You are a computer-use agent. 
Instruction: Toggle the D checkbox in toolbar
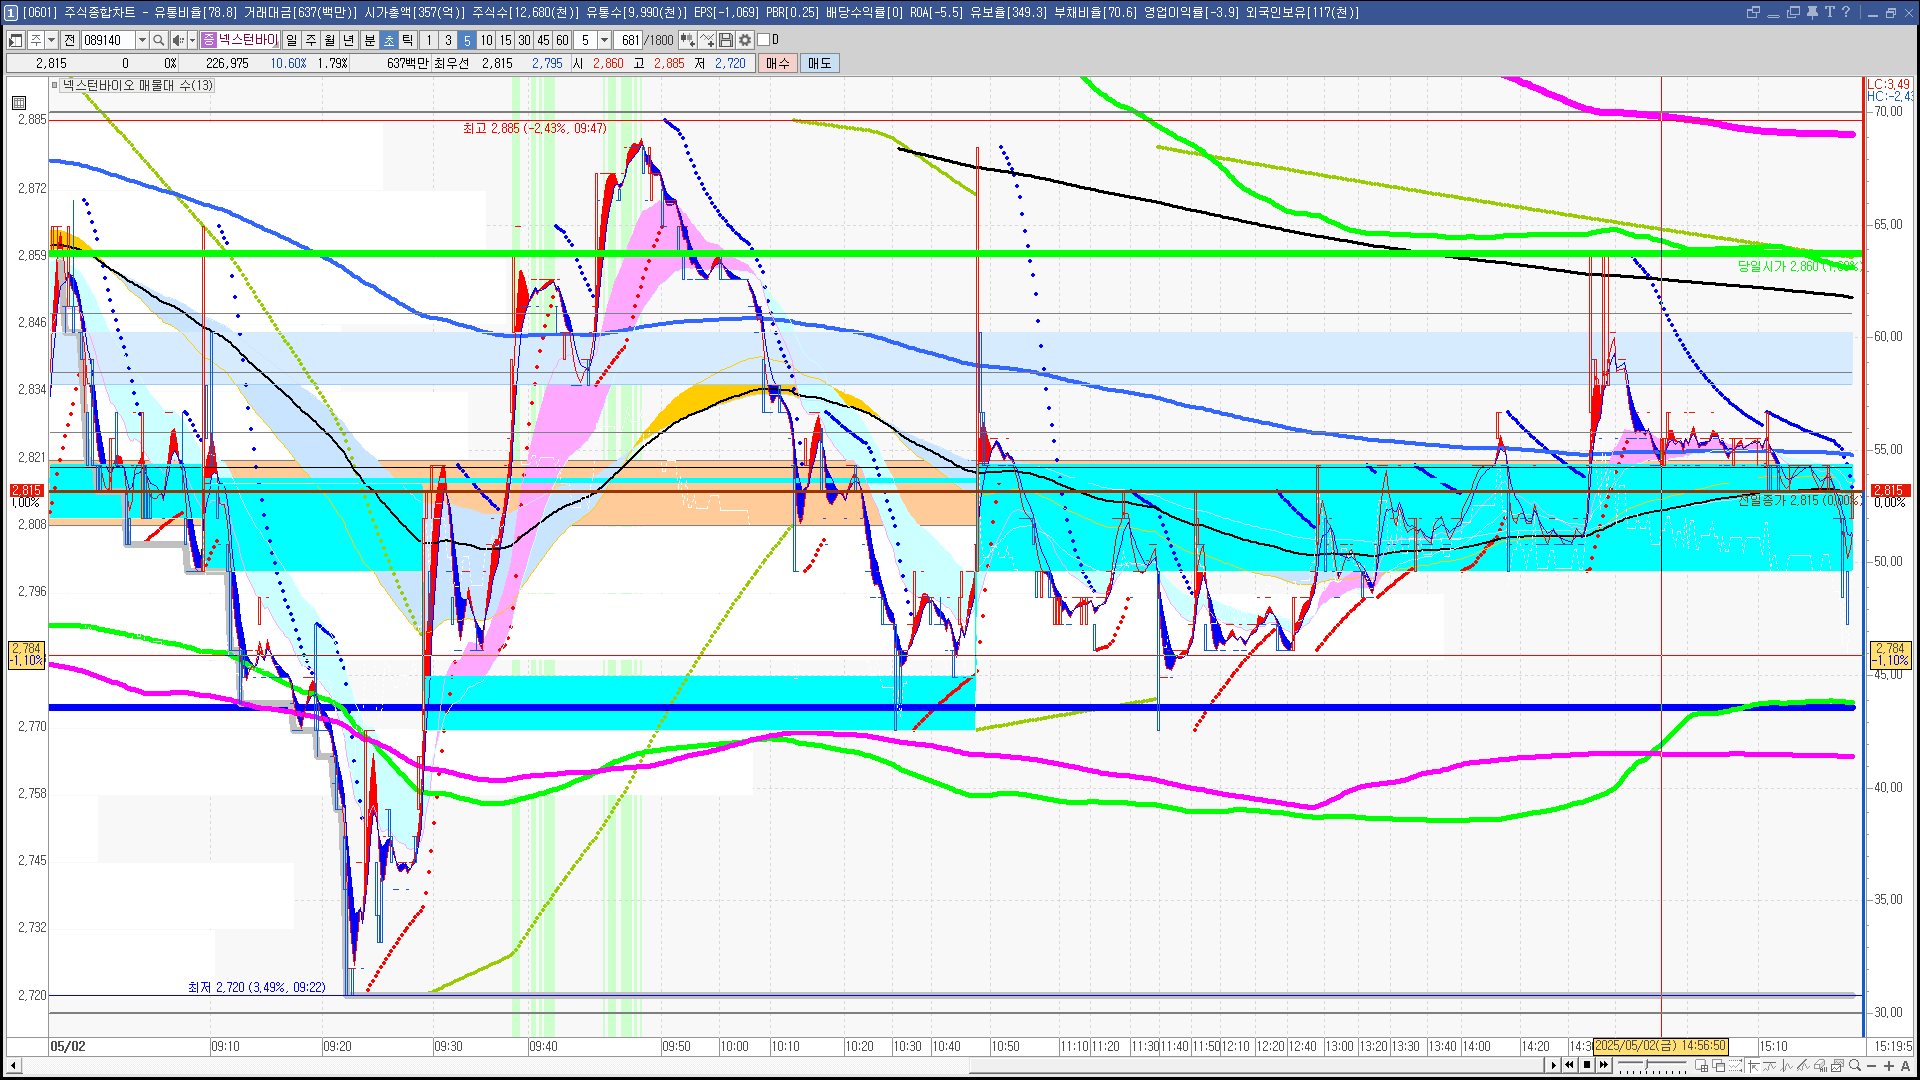(x=764, y=40)
